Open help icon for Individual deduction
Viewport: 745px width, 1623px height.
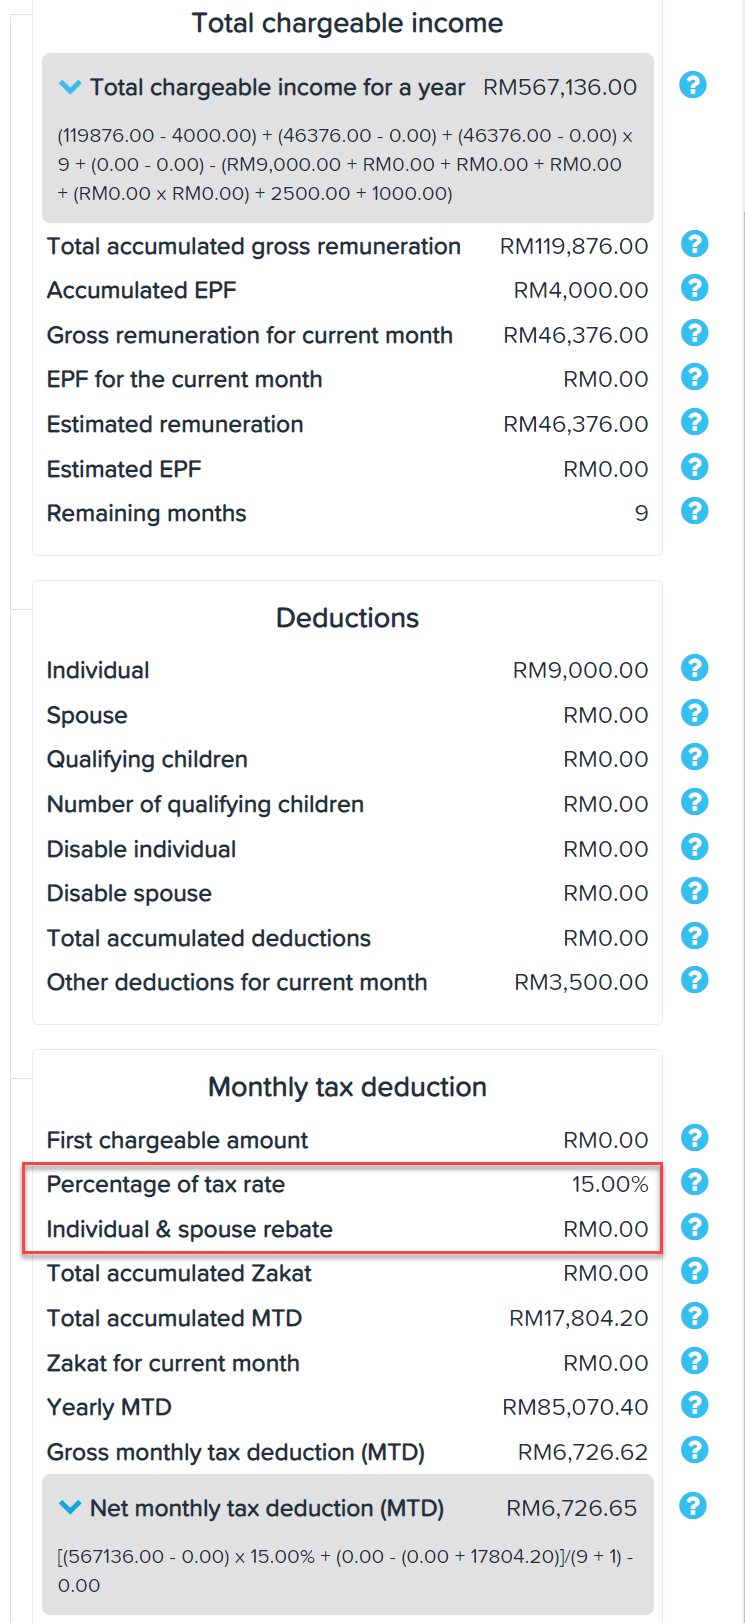pyautogui.click(x=694, y=668)
